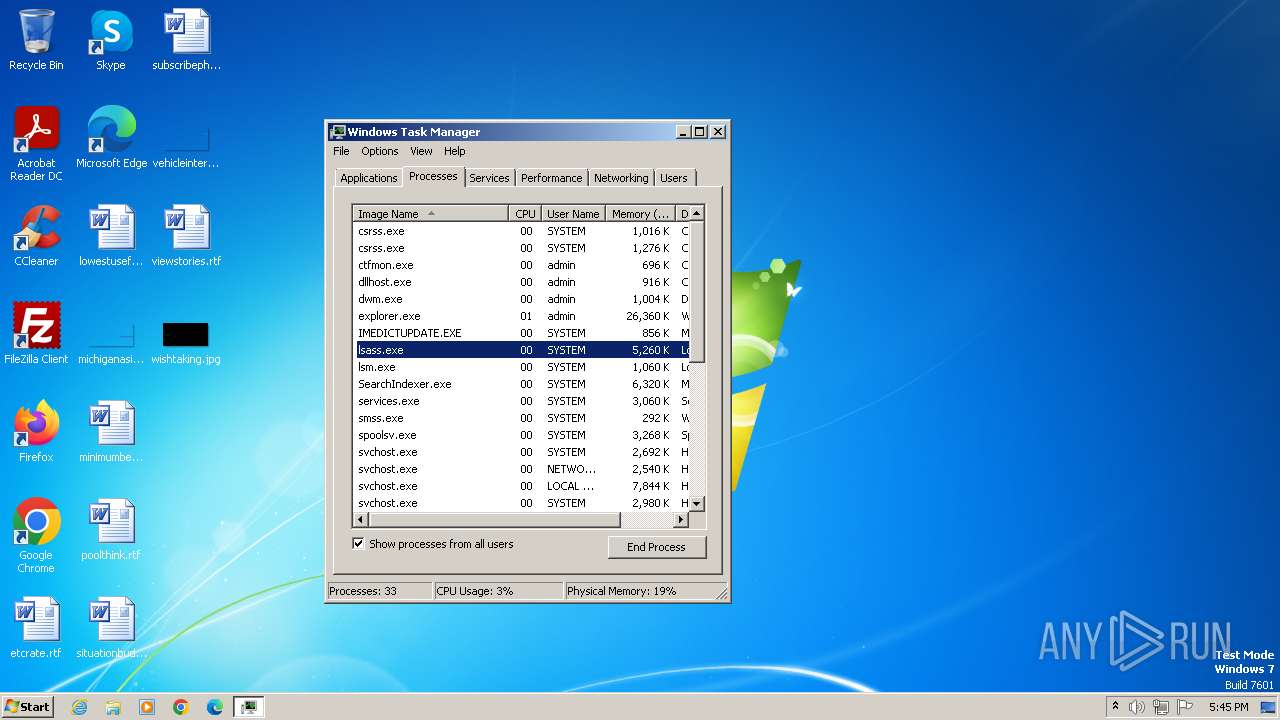Launch the FileZilla Client shortcut

[36, 334]
